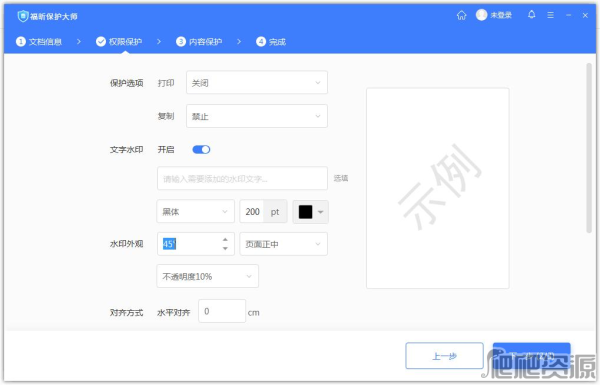The width and height of the screenshot is (600, 385).
Task: Open position dropdown showing 页面正中
Action: [x=284, y=244]
